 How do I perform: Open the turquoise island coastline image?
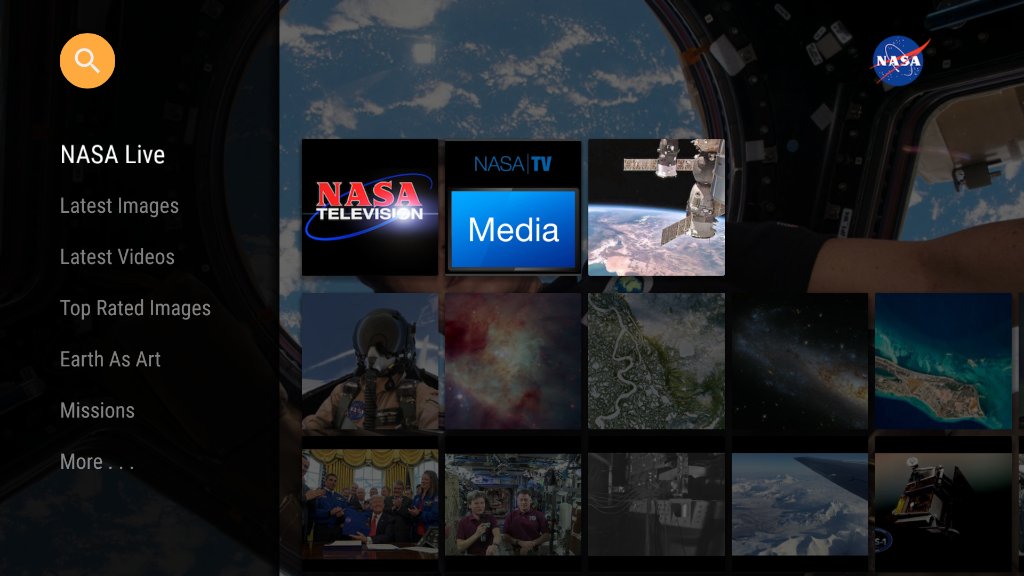tap(943, 361)
